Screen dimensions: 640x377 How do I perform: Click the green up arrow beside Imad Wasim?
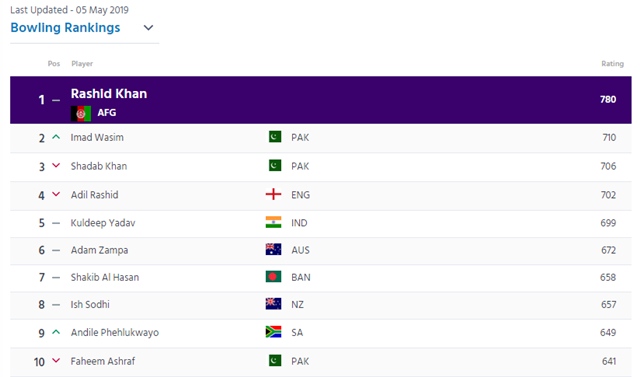point(56,137)
